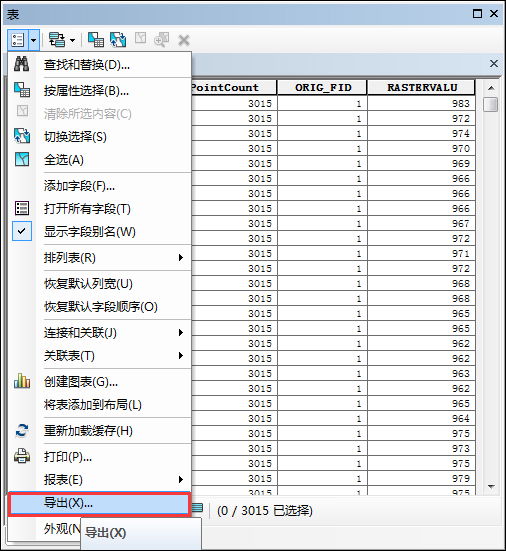Click bar chart icon beside 创建图表
The height and width of the screenshot is (551, 506).
point(22,381)
